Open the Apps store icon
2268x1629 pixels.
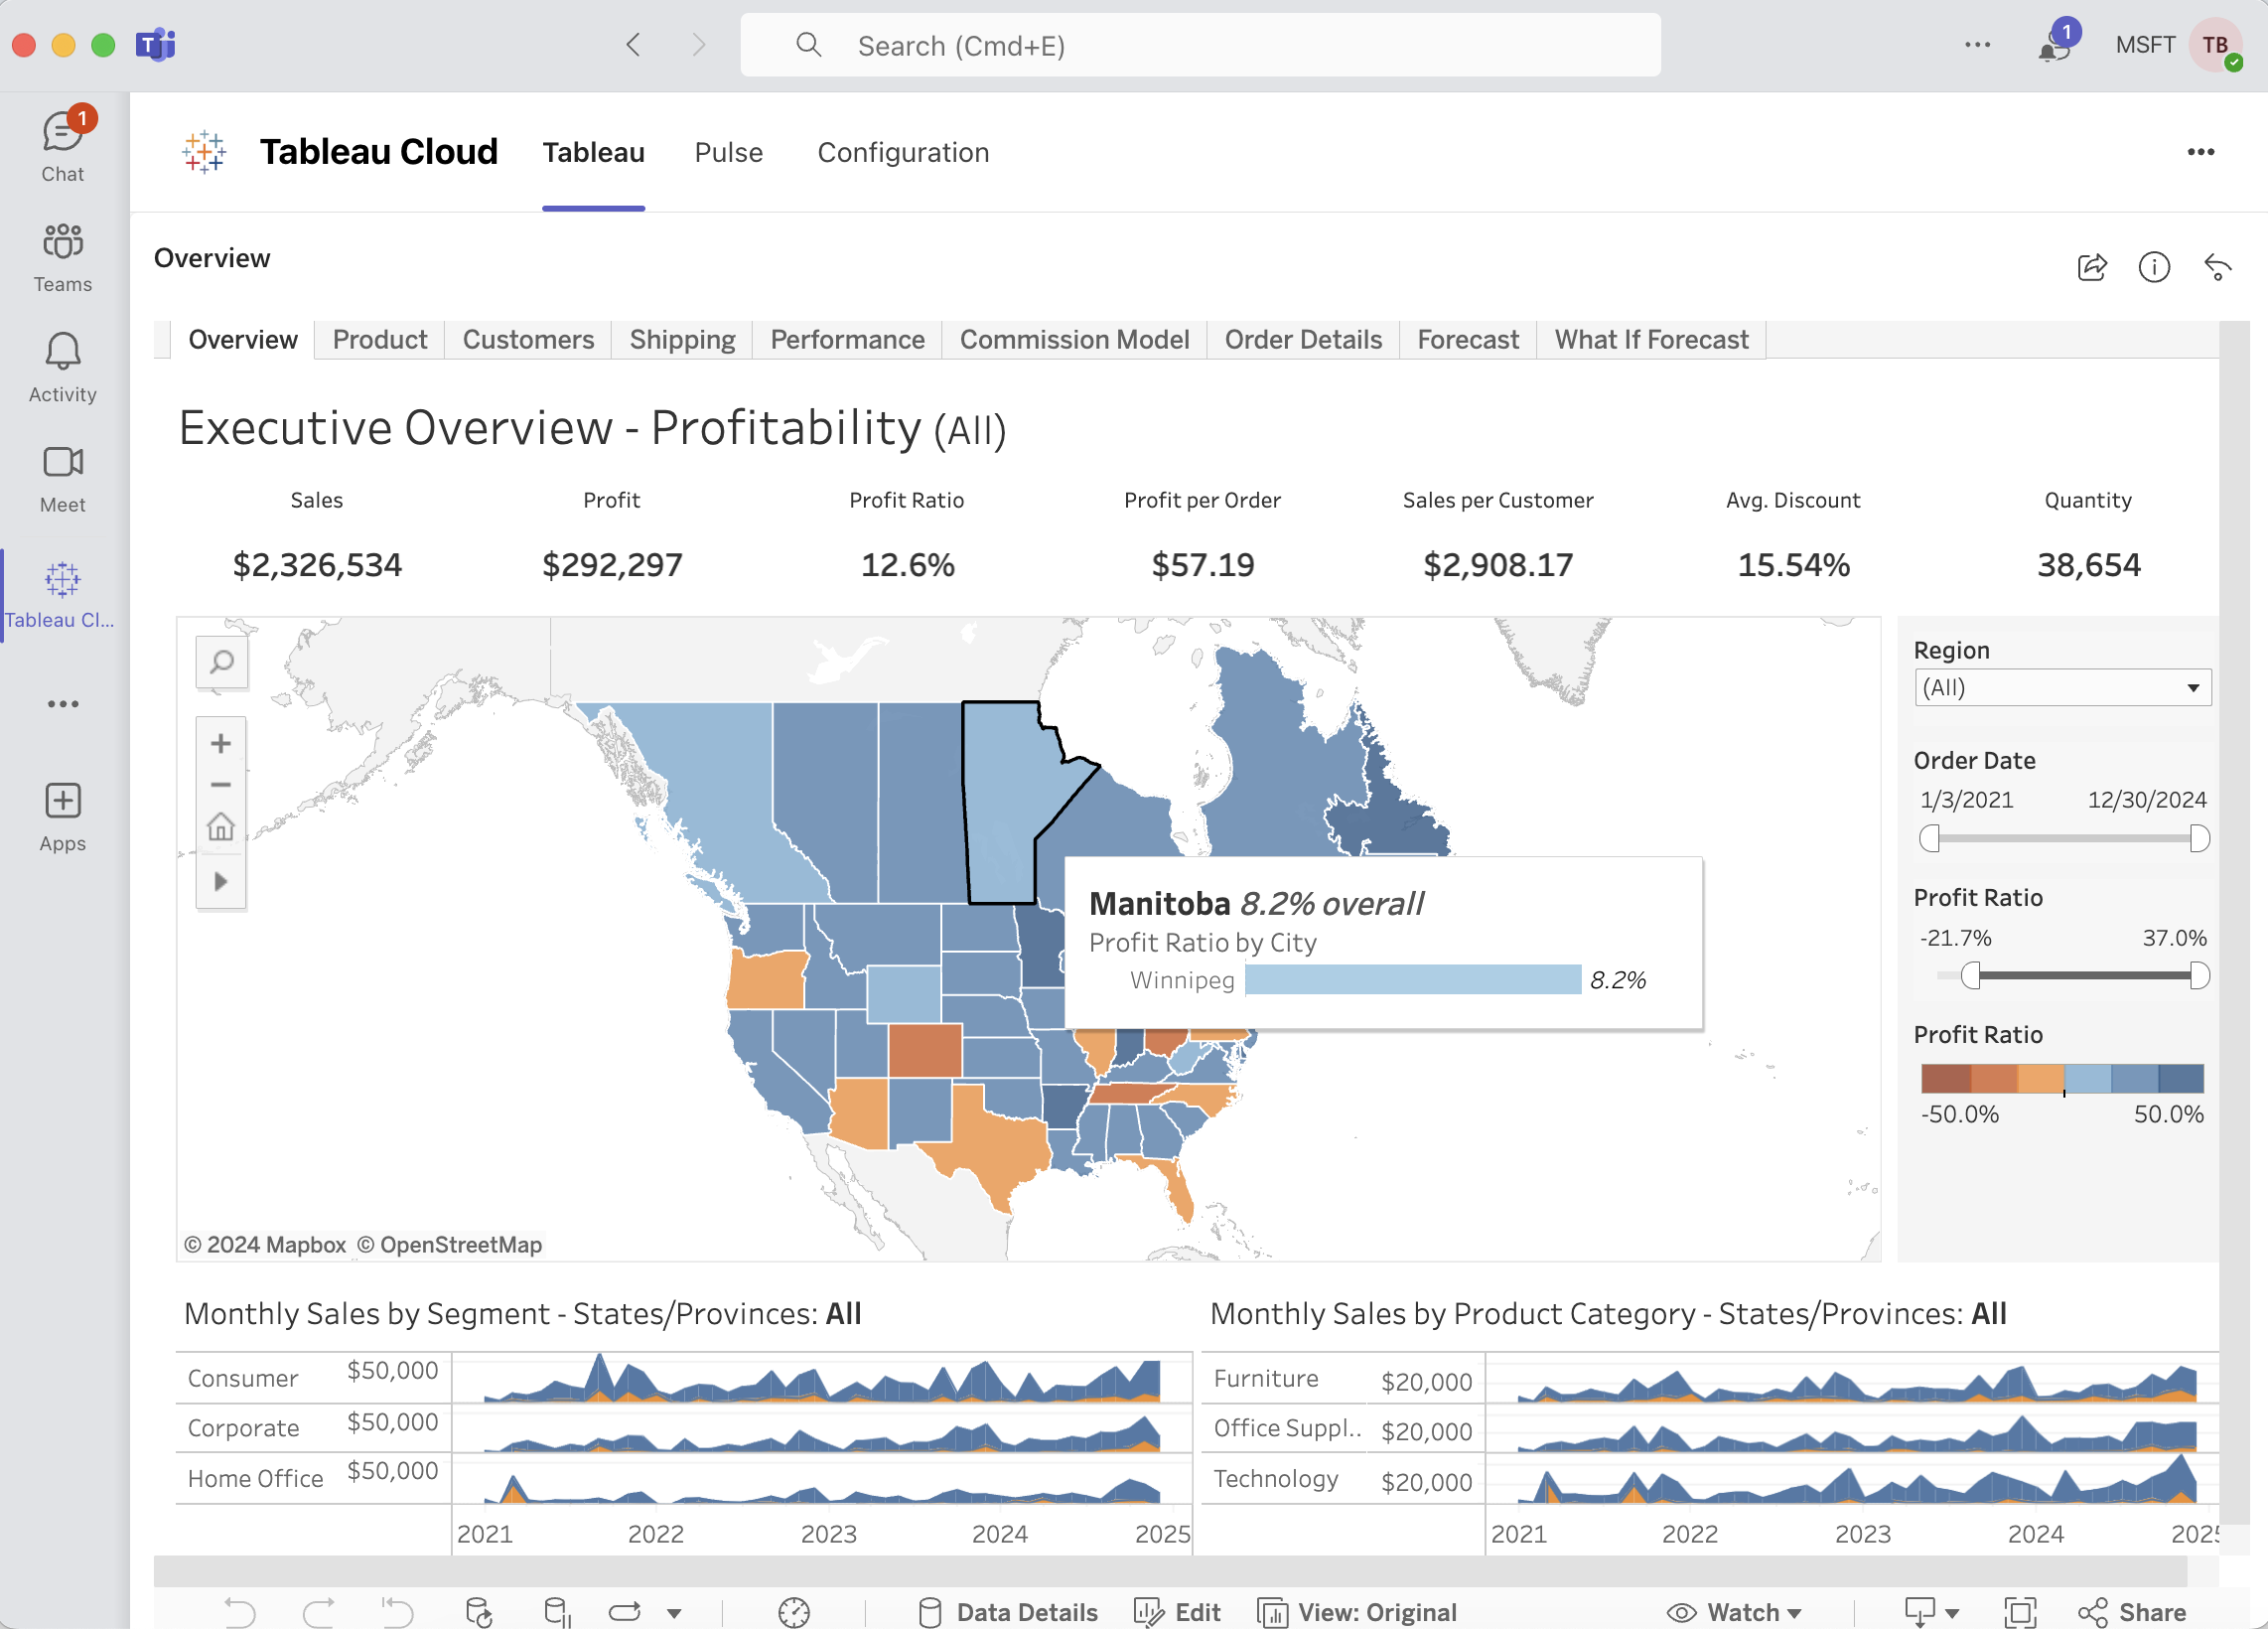click(x=62, y=816)
